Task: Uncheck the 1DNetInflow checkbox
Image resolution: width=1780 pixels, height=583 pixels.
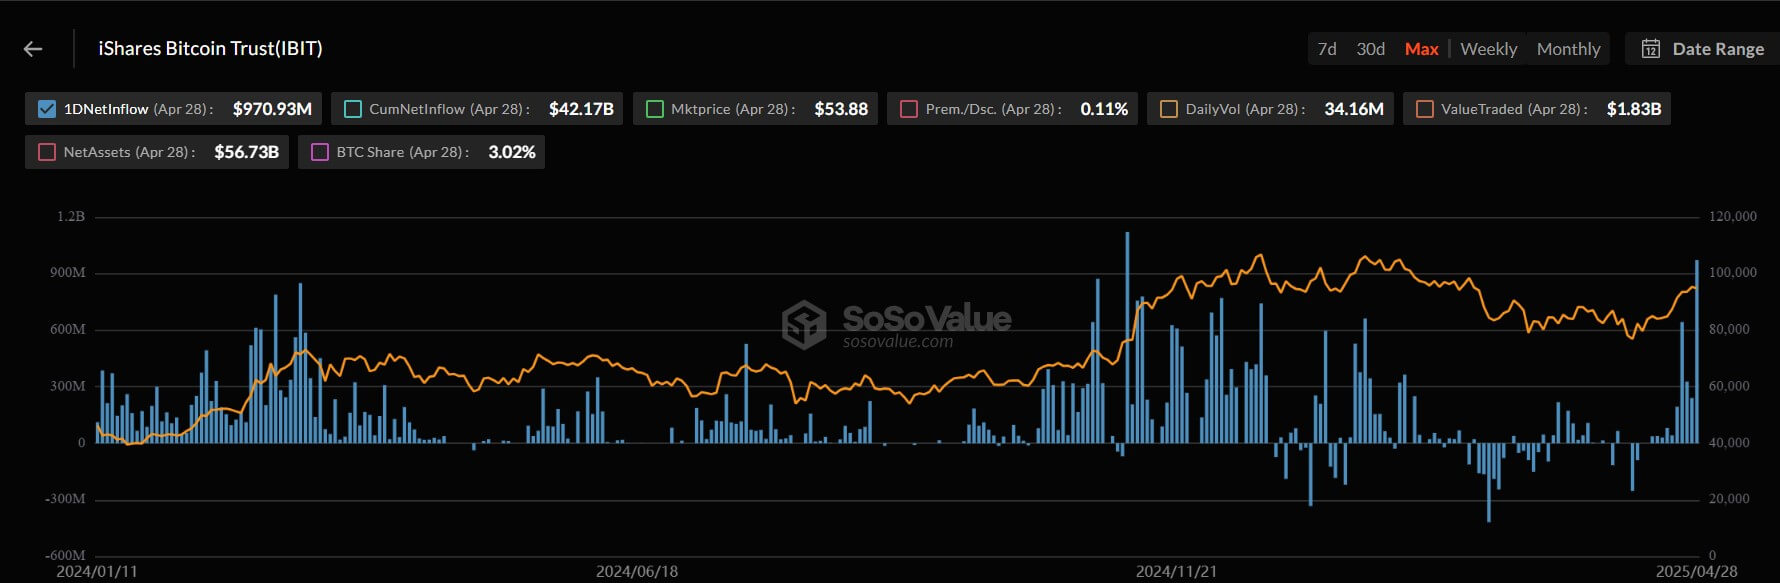Action: (x=47, y=109)
